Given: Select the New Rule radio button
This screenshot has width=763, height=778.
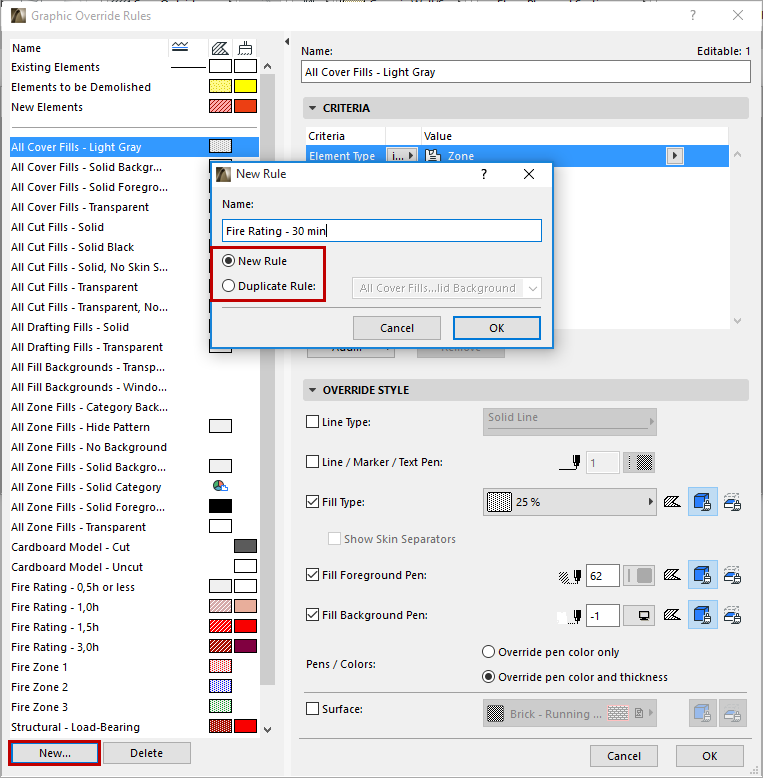Looking at the screenshot, I should [x=228, y=261].
